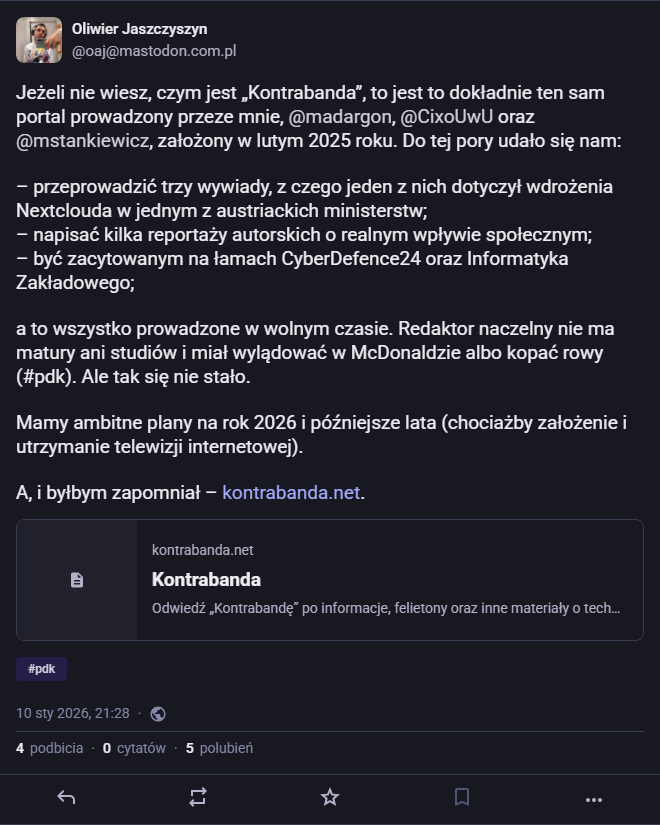The width and height of the screenshot is (660, 825).
Task: Open Oliwier Jaszczyszyn display name profile
Action: pos(139,29)
